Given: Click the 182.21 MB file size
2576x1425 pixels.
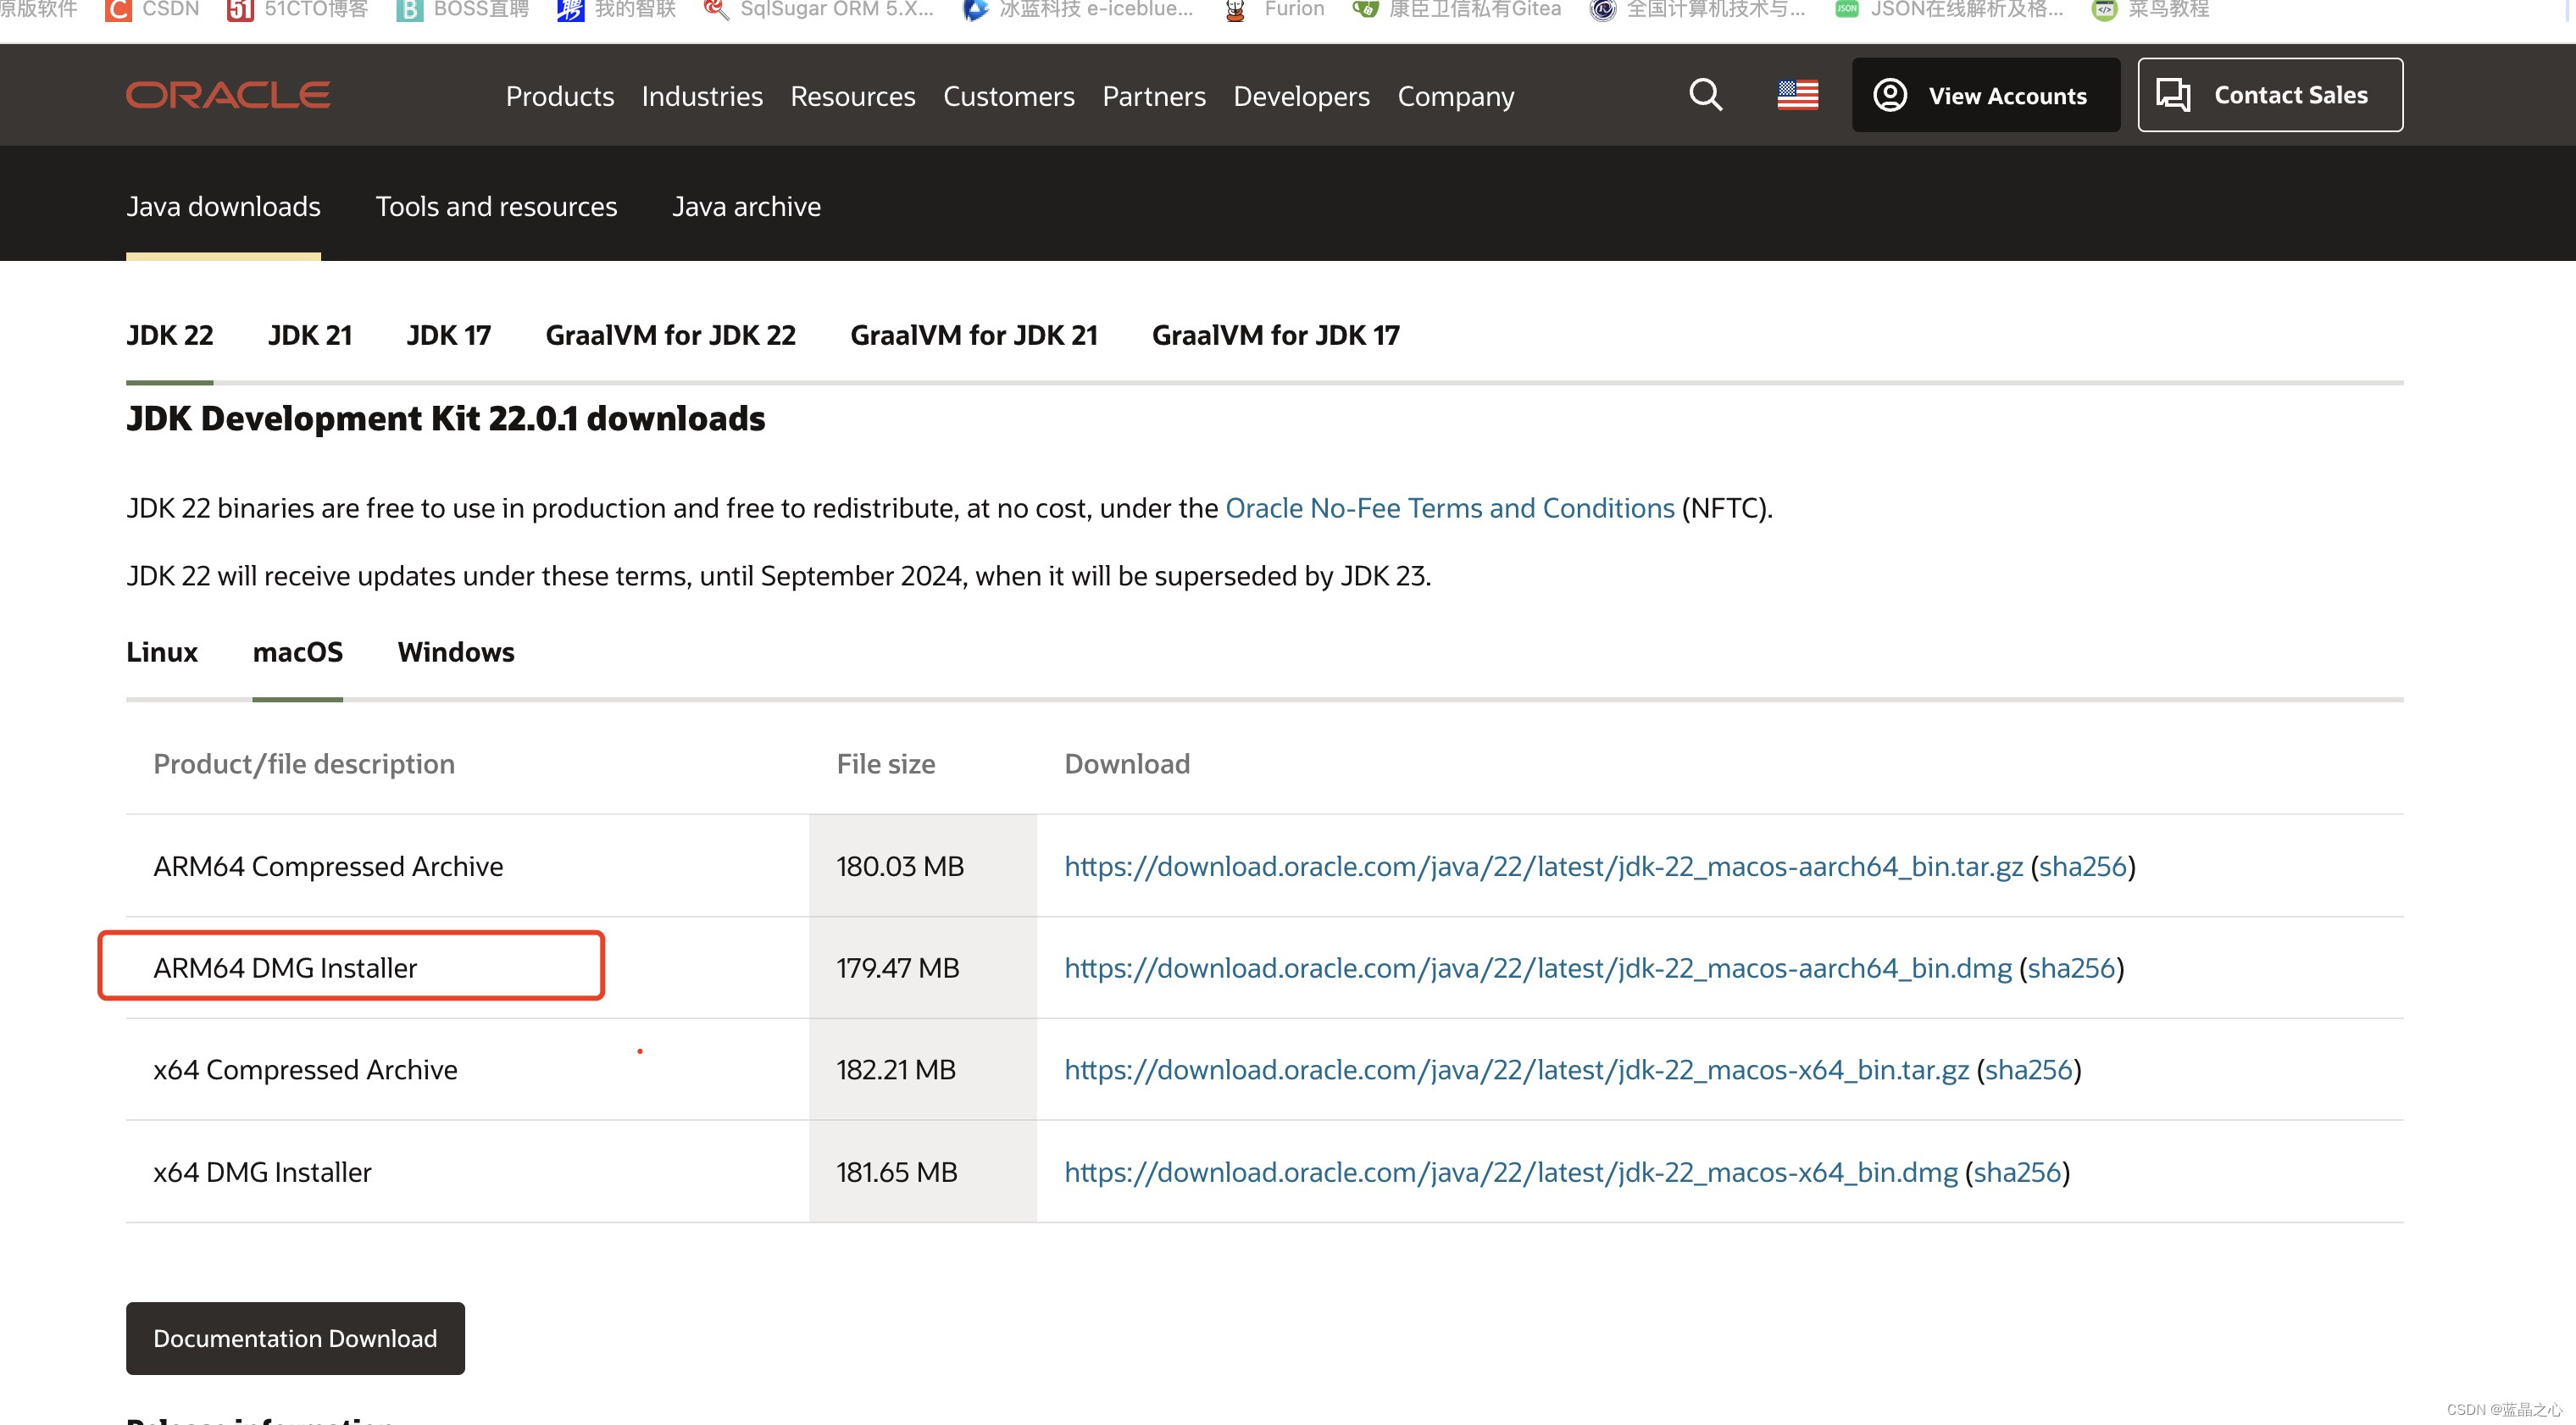Looking at the screenshot, I should pyautogui.click(x=896, y=1070).
